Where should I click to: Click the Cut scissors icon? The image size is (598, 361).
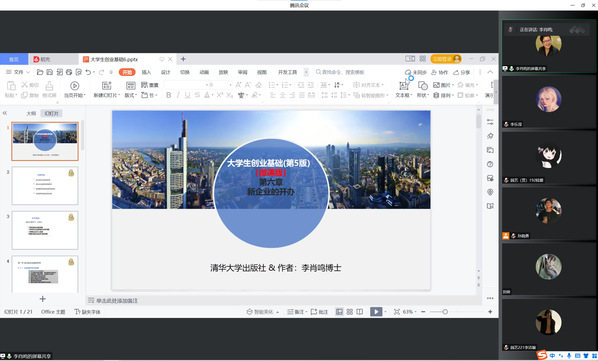point(24,85)
